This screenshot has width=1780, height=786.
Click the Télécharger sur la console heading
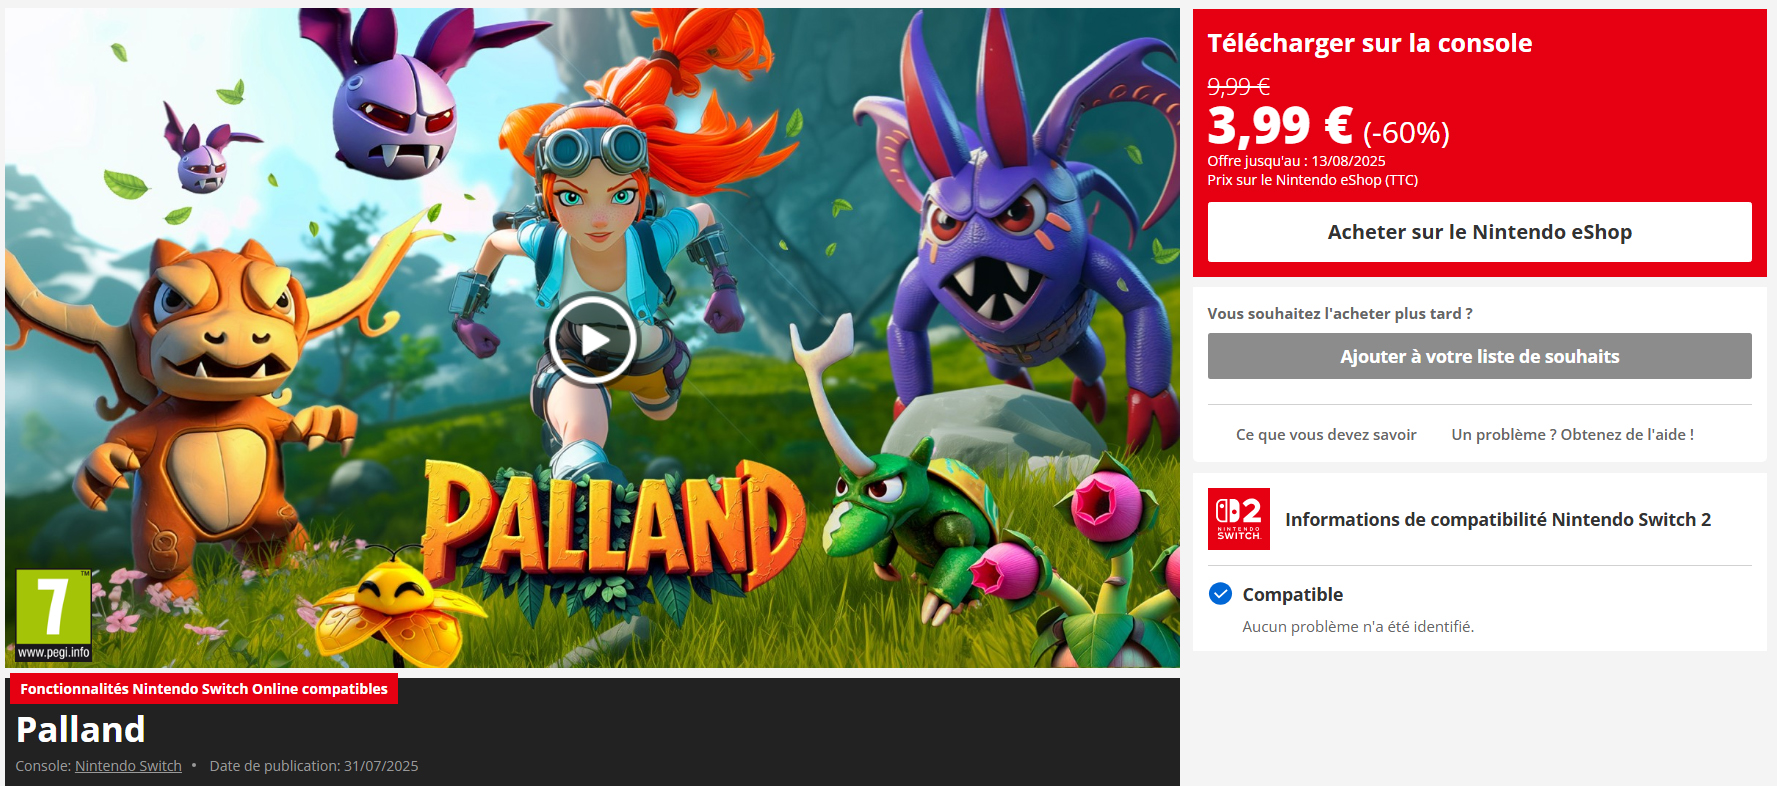(1369, 43)
